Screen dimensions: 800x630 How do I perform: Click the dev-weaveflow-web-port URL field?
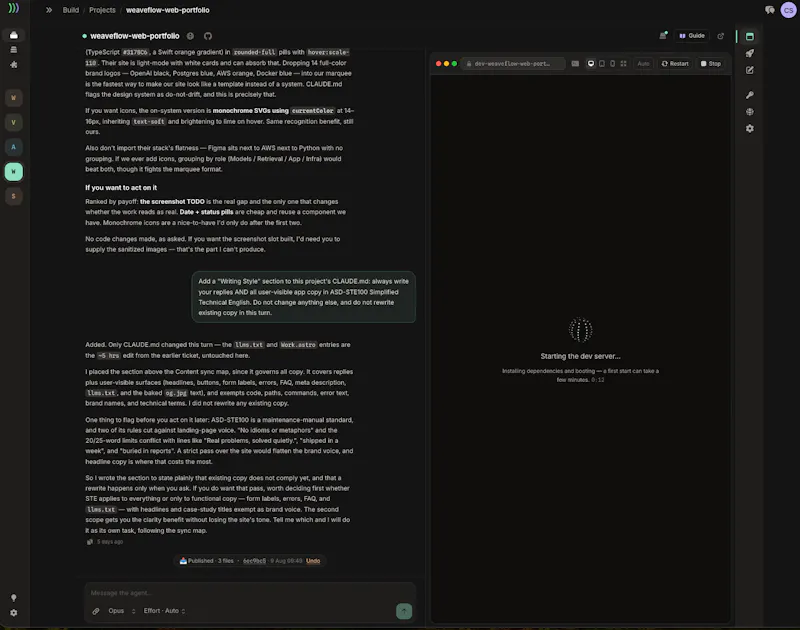[512, 64]
